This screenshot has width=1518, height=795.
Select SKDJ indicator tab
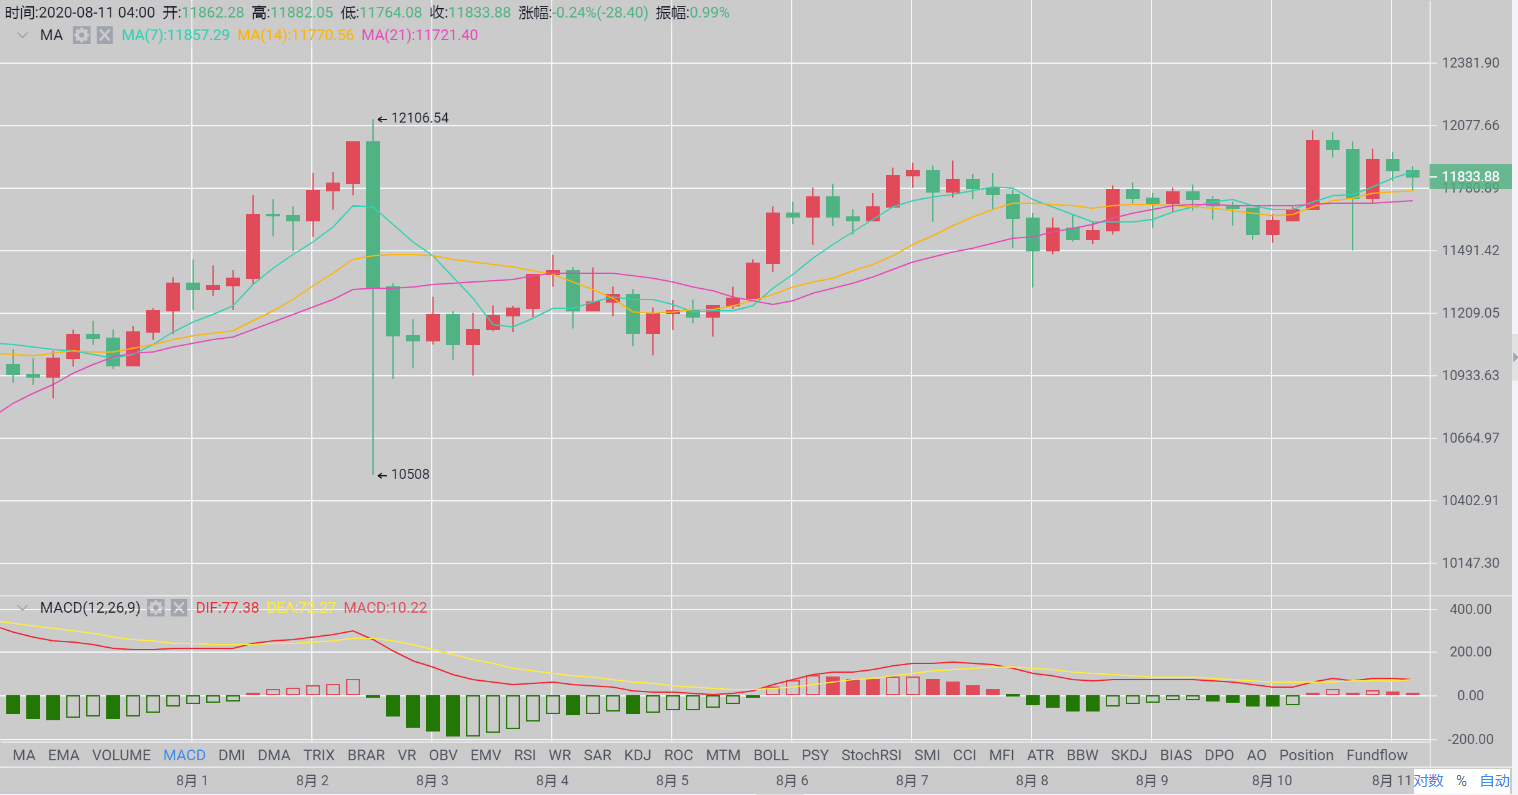click(1129, 755)
